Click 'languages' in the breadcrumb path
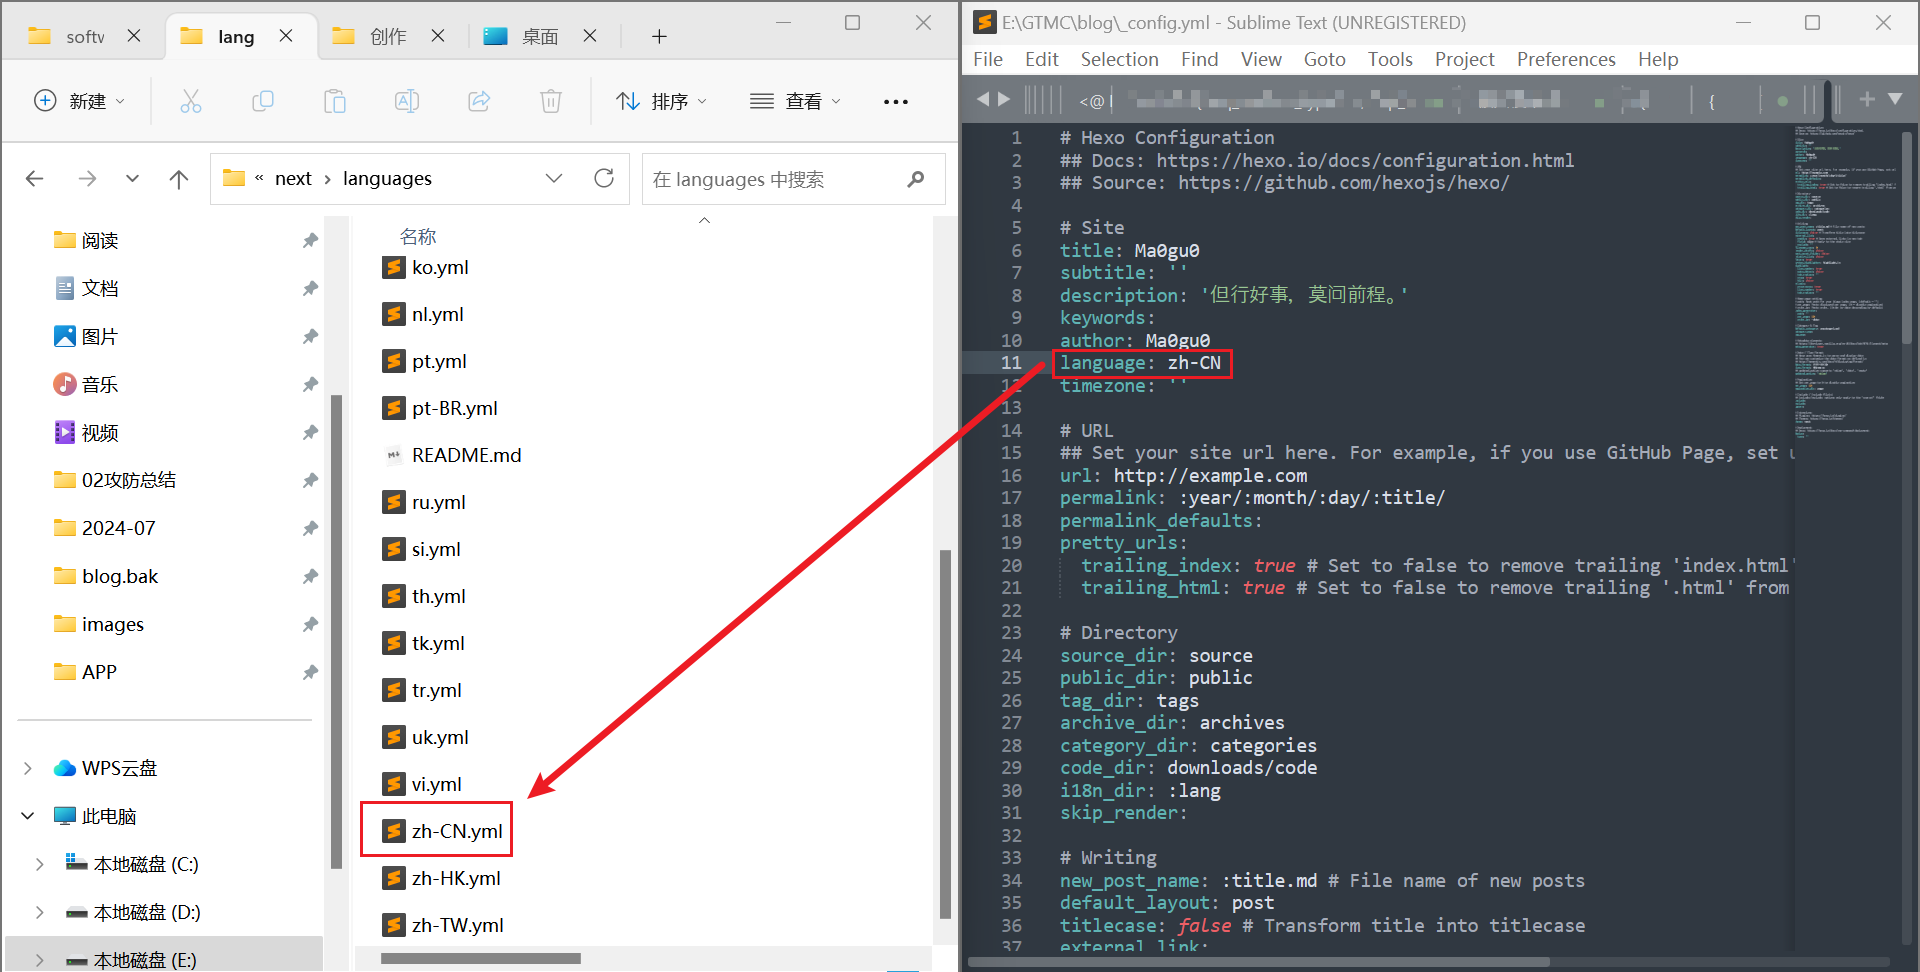1920x972 pixels. click(387, 179)
